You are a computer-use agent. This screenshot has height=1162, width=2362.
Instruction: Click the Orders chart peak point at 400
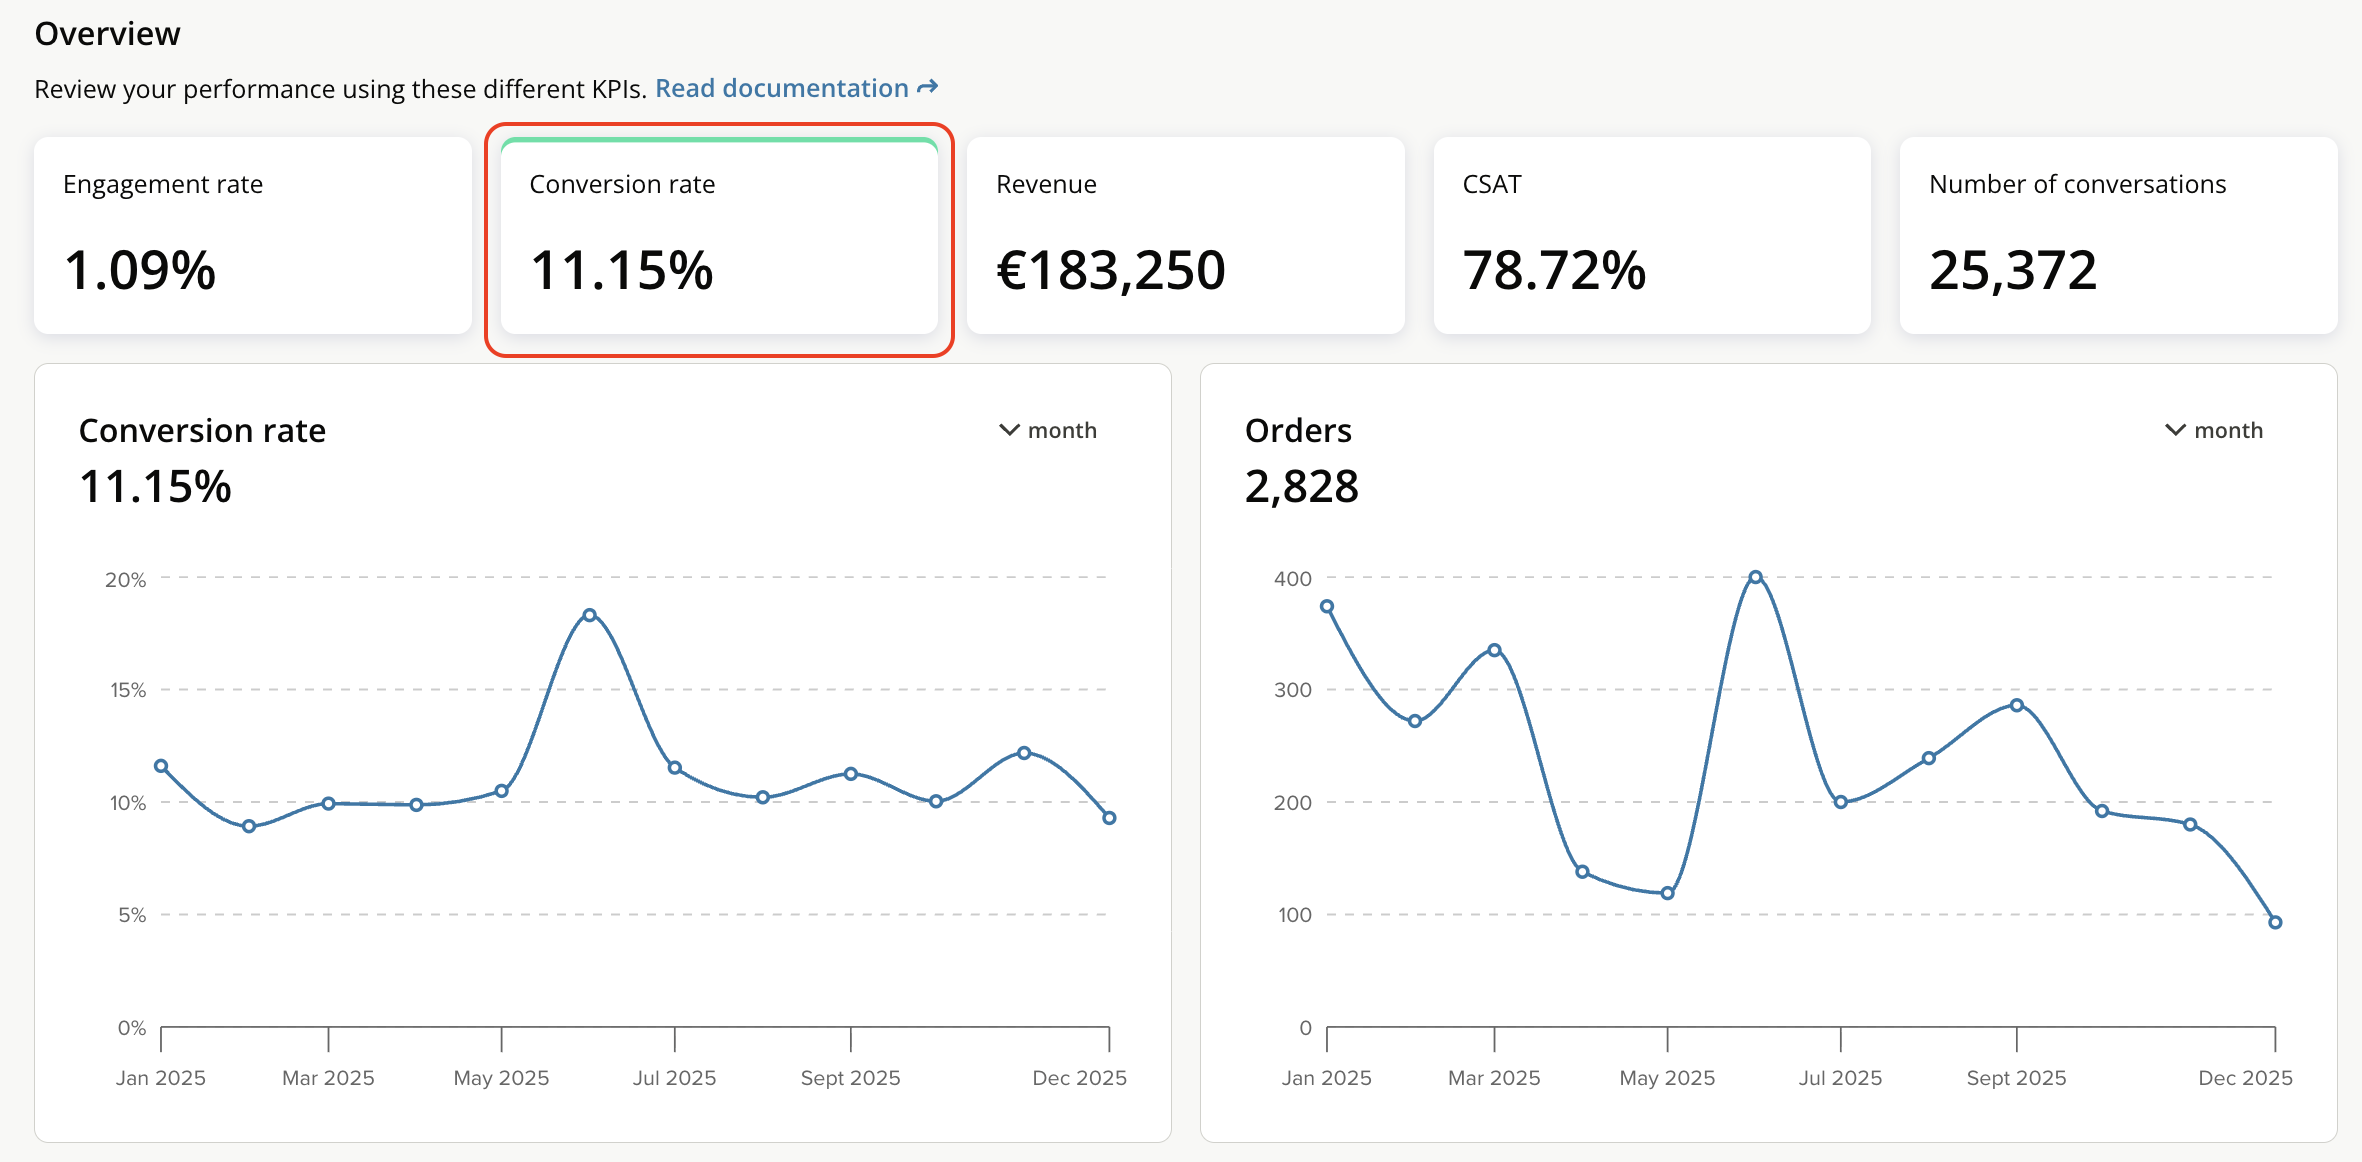(x=1755, y=577)
